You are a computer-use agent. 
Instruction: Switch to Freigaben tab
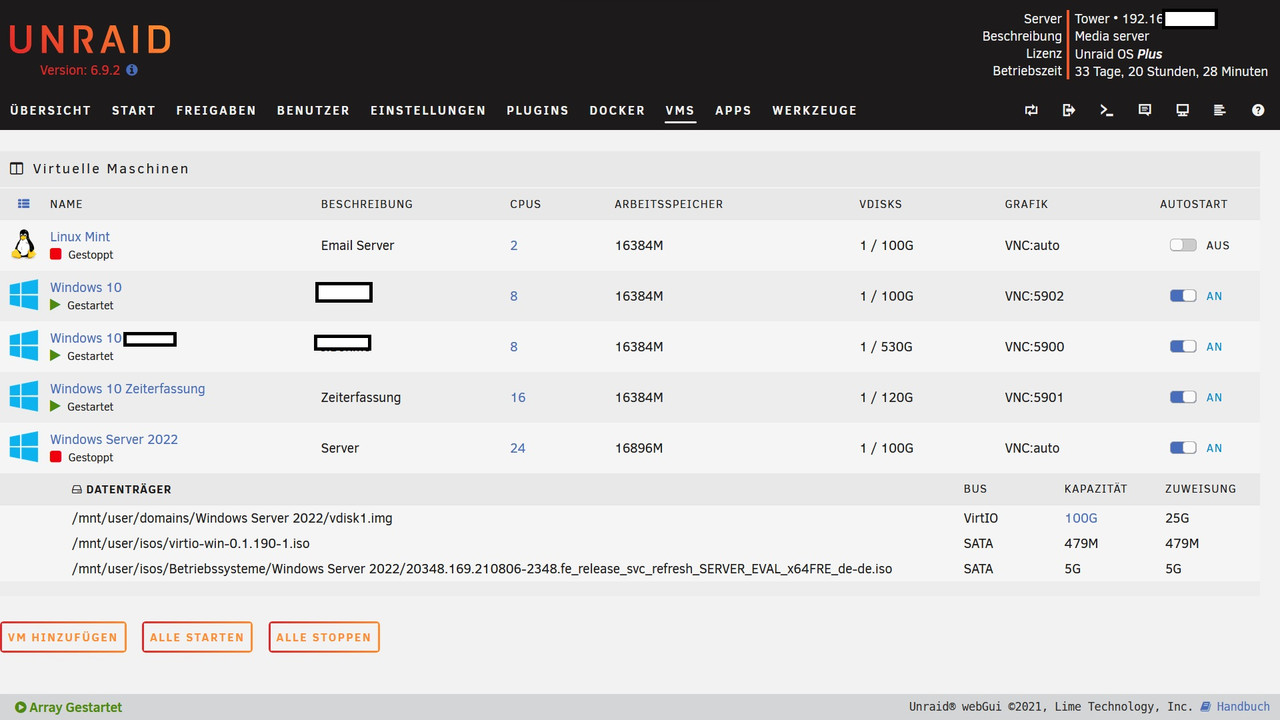coord(216,111)
